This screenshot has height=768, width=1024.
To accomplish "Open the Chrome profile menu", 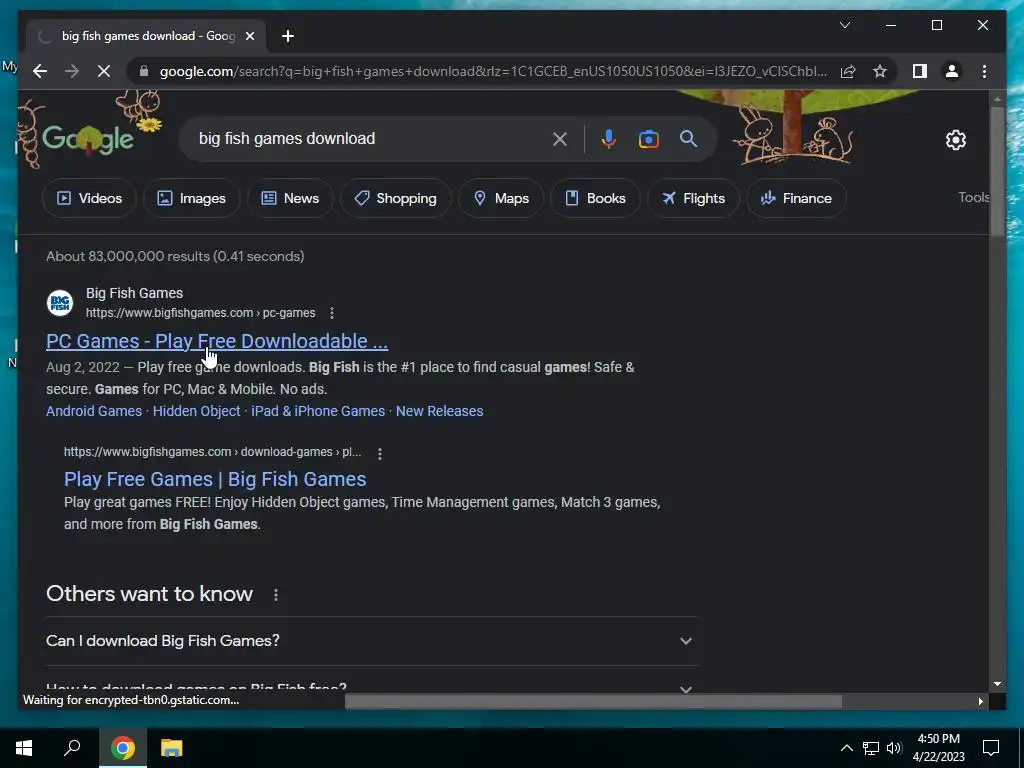I will tap(952, 71).
